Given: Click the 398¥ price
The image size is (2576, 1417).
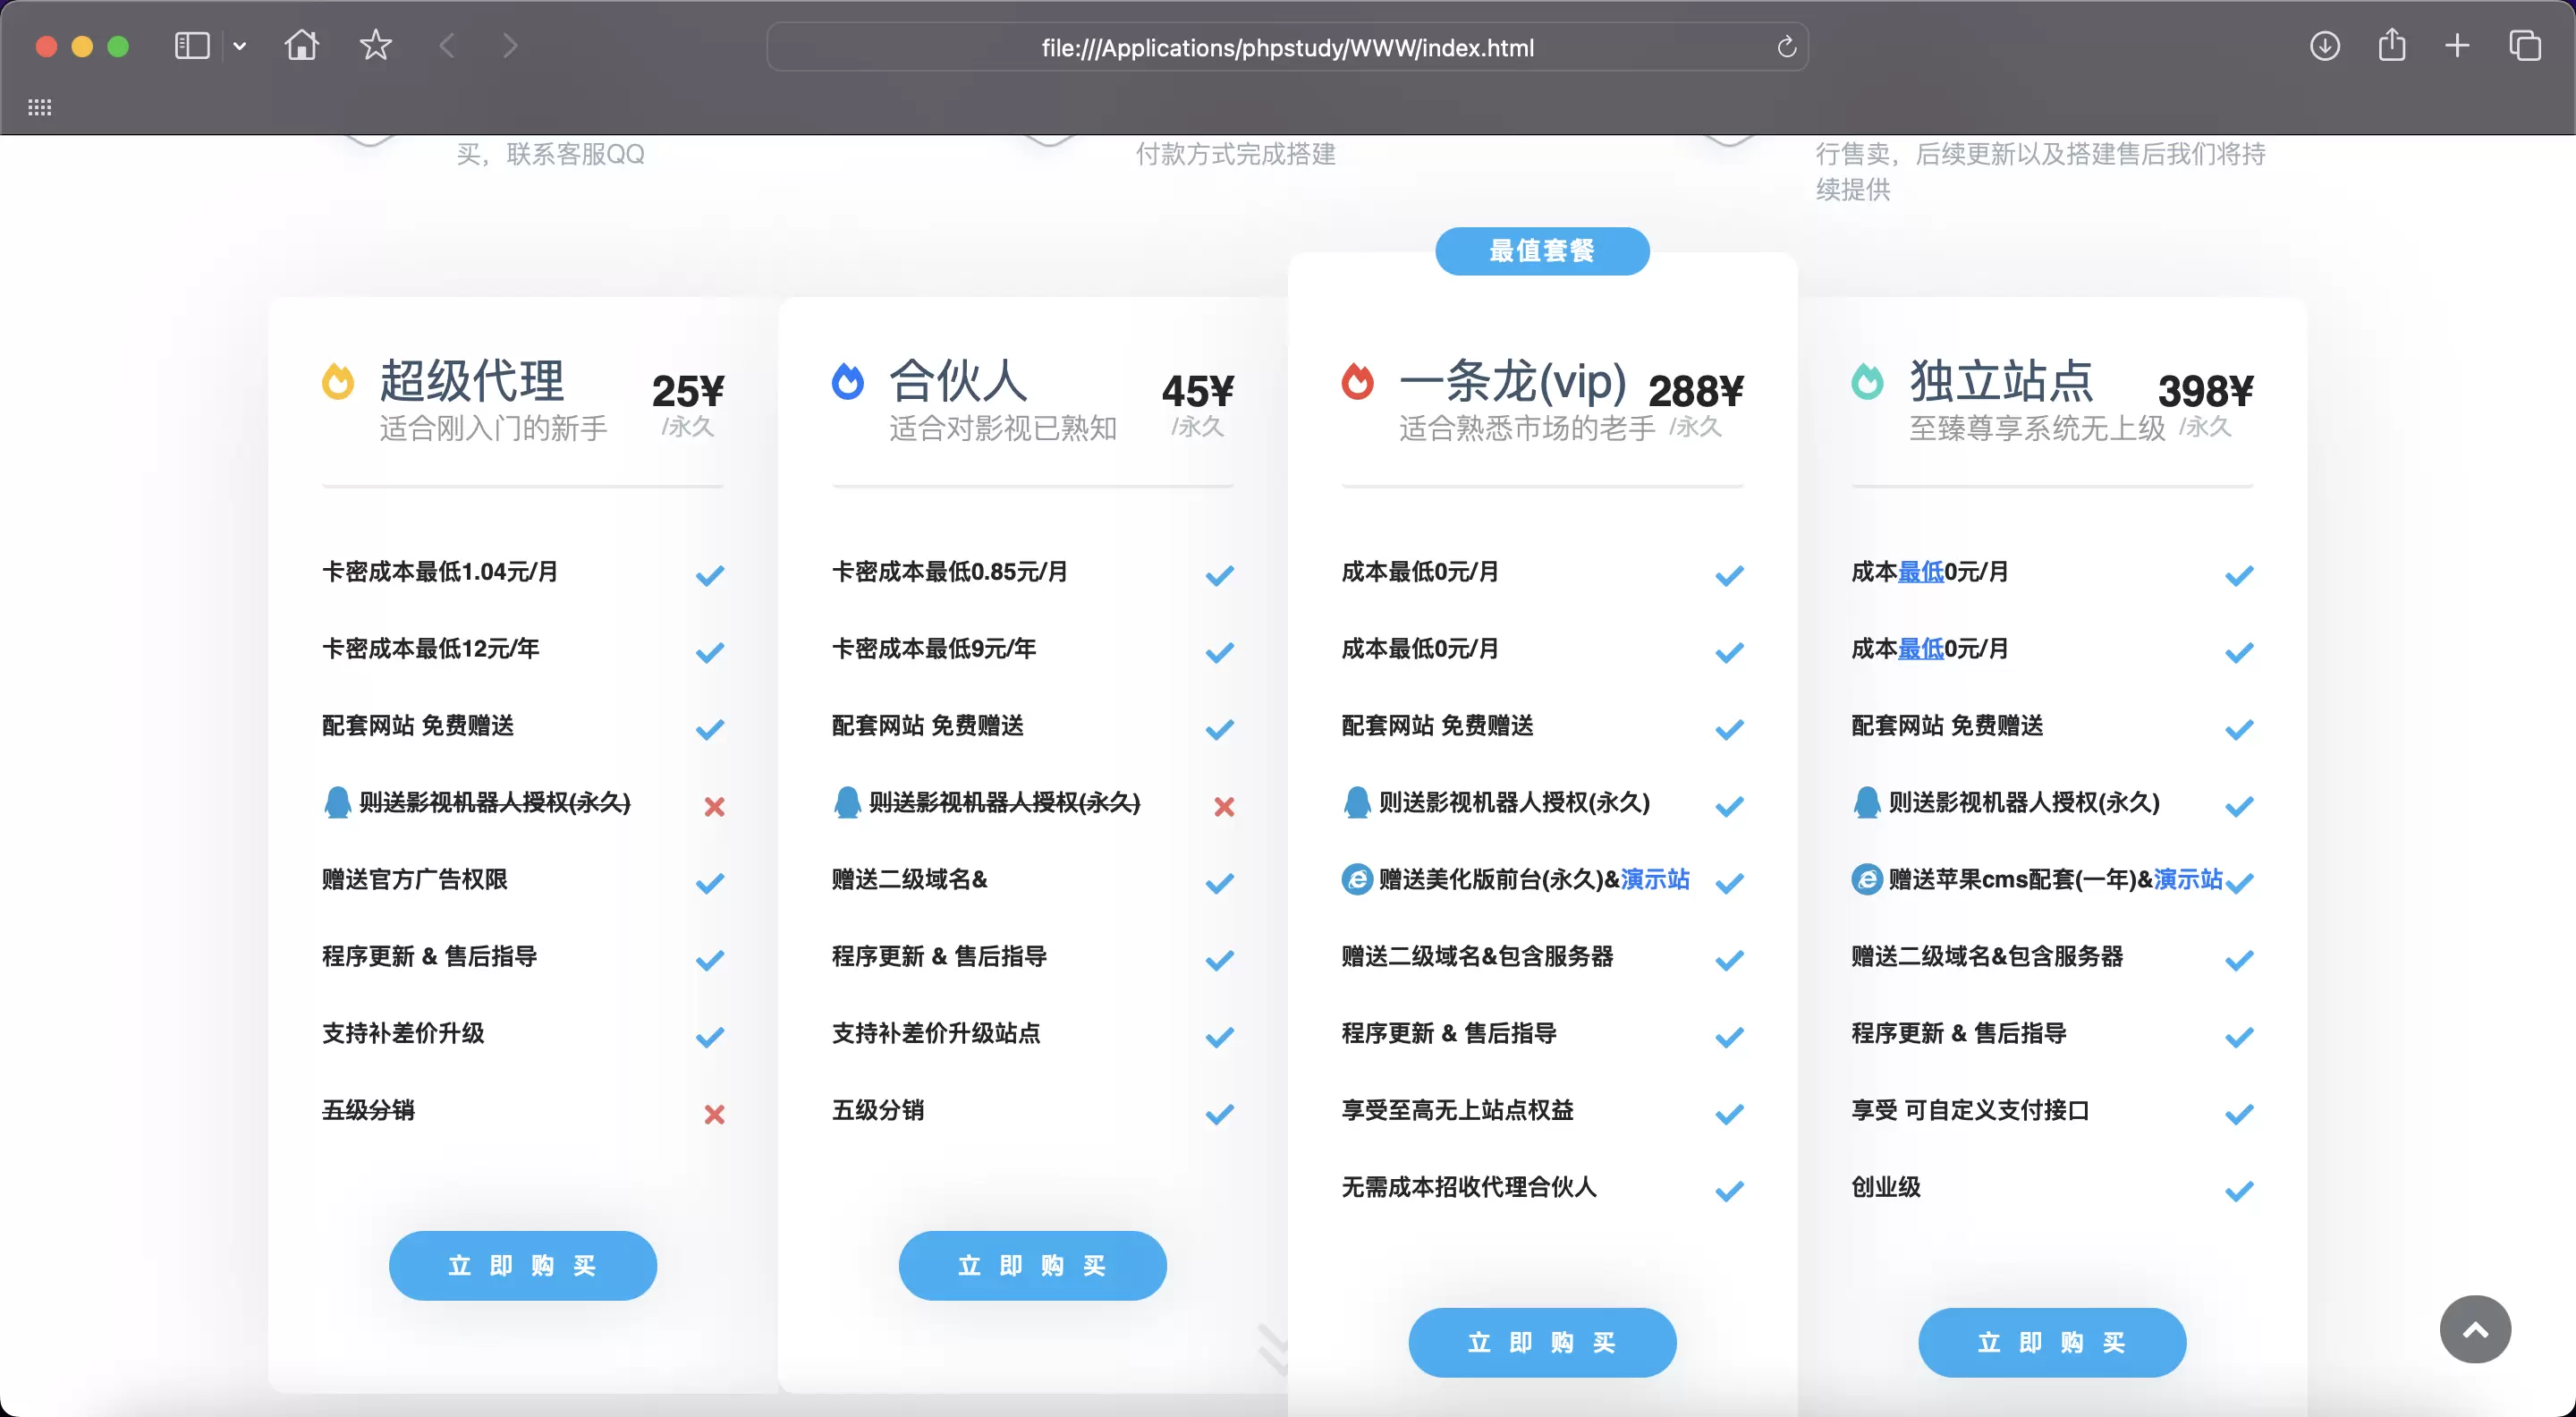Looking at the screenshot, I should pos(2206,391).
